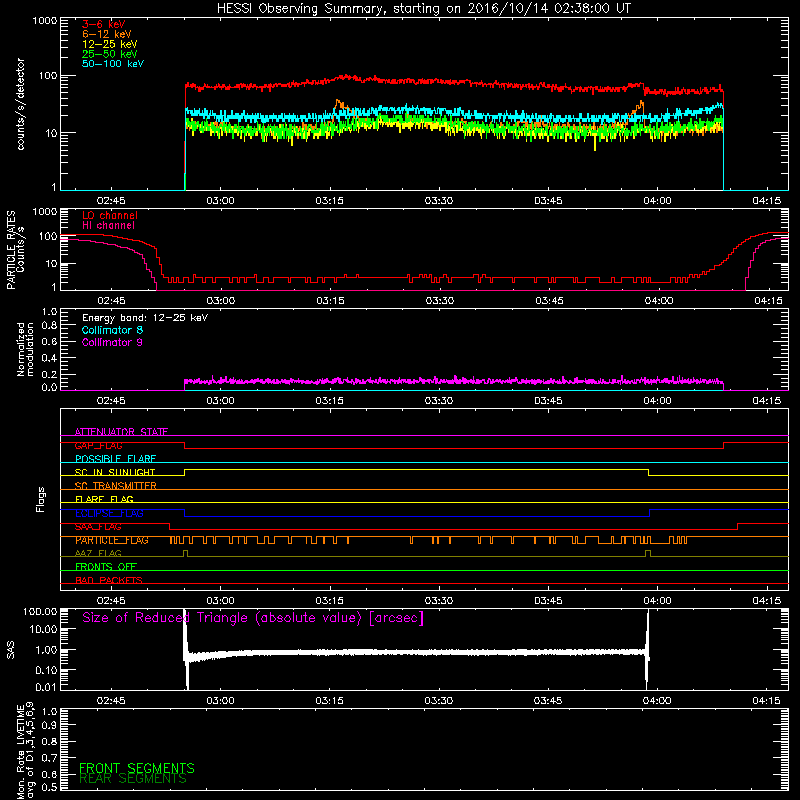Click the Mon. Rate LIVETIME axis label
800x800 pixels.
pos(25,751)
